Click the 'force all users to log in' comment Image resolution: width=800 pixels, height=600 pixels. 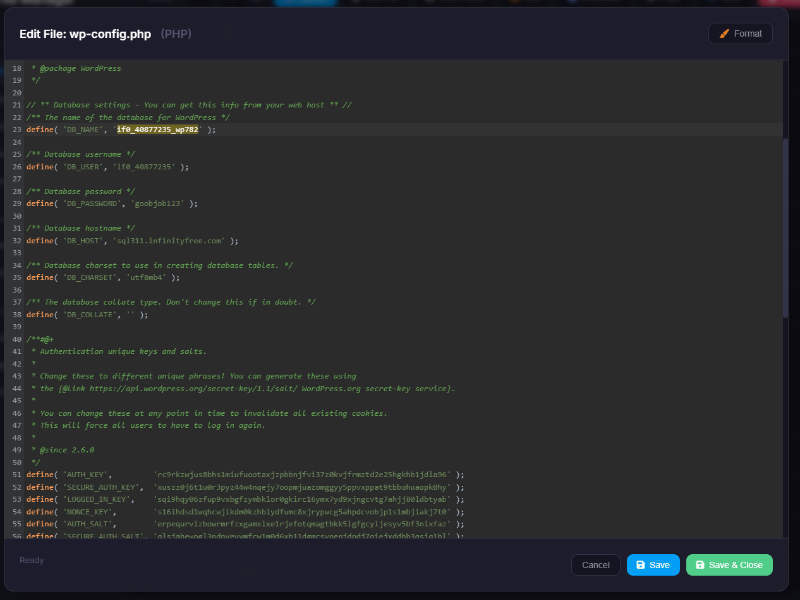(148, 426)
